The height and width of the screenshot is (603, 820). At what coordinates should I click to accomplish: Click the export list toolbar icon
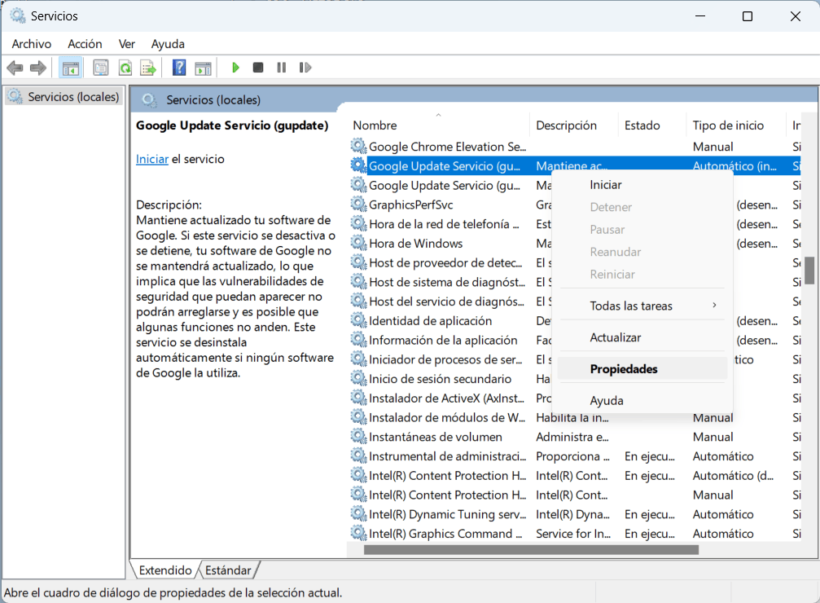148,68
